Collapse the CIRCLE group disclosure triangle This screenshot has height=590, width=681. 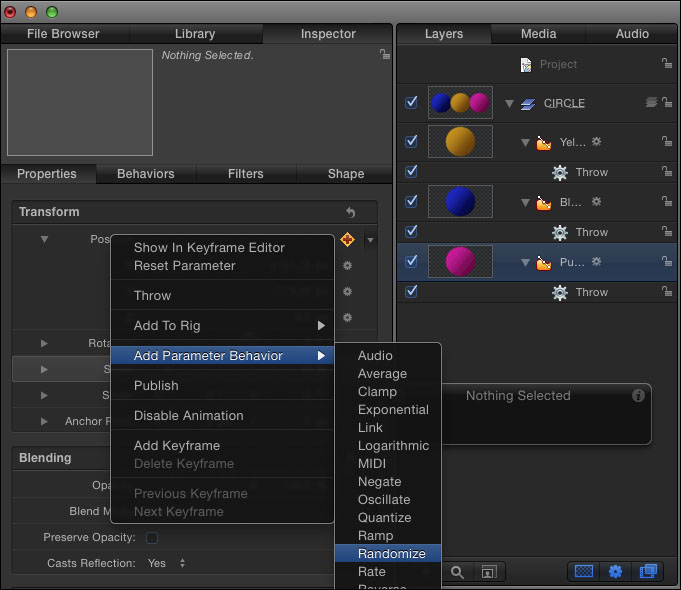[x=509, y=103]
